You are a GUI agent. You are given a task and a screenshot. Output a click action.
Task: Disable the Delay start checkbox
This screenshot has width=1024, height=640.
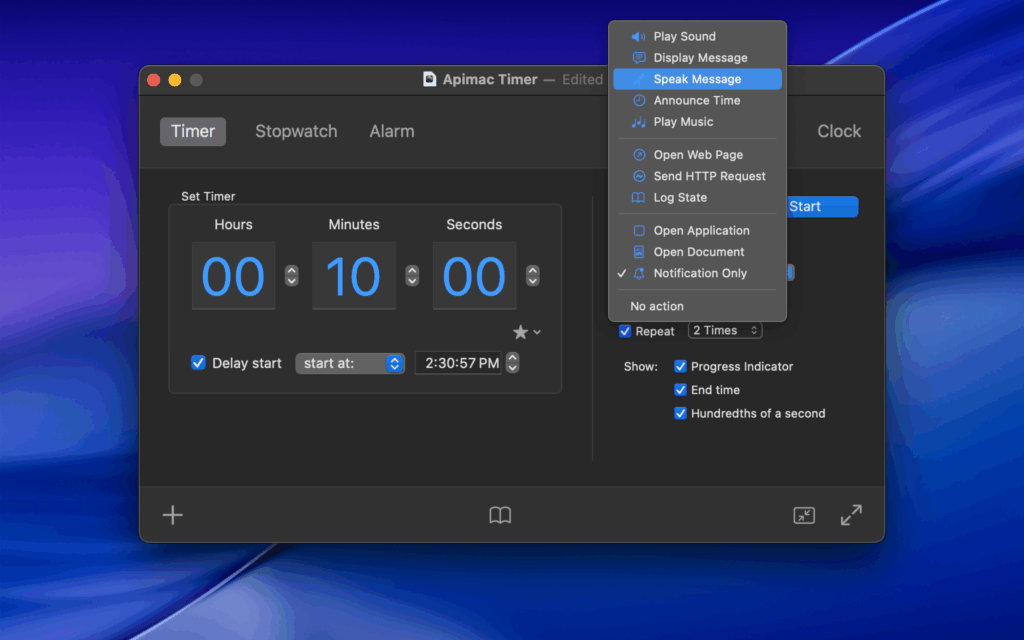(x=198, y=363)
